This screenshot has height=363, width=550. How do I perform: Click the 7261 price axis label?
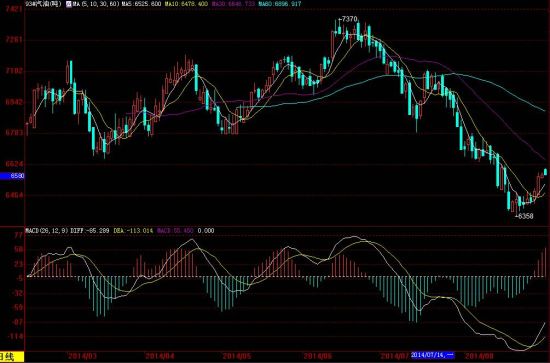click(x=14, y=40)
